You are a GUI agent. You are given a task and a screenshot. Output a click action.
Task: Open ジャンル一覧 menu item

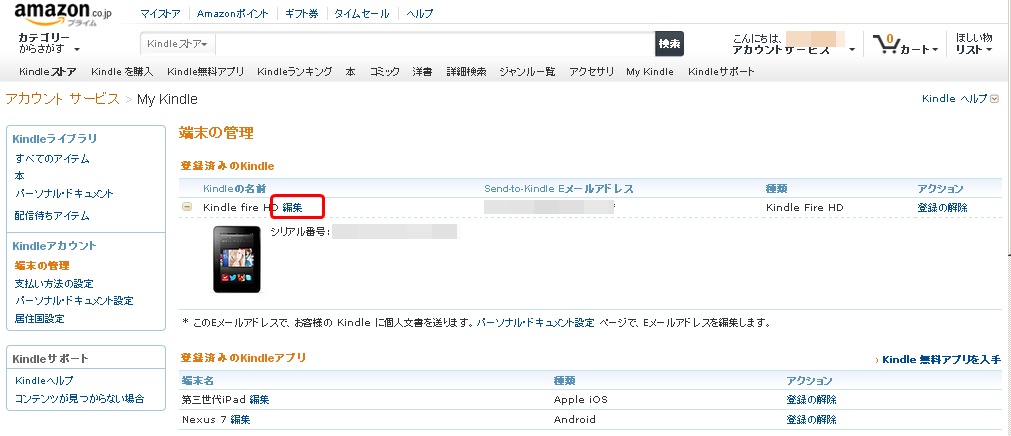(x=527, y=72)
